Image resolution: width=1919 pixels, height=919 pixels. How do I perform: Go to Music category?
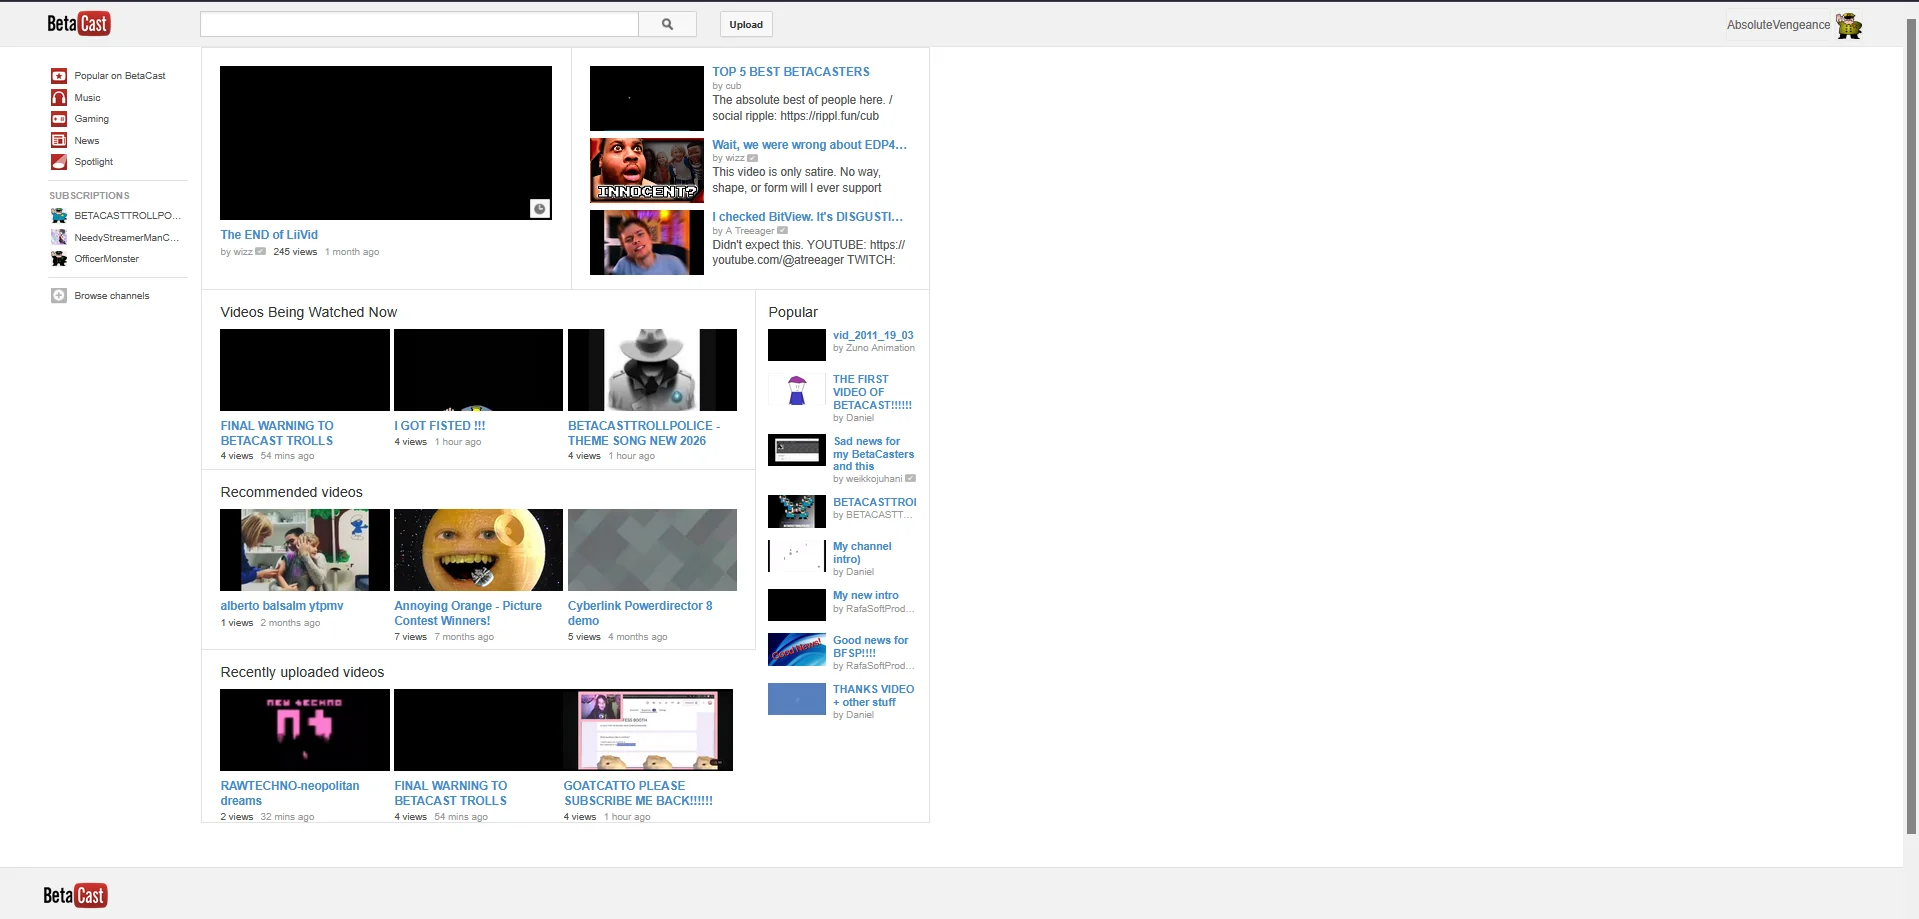coord(87,98)
